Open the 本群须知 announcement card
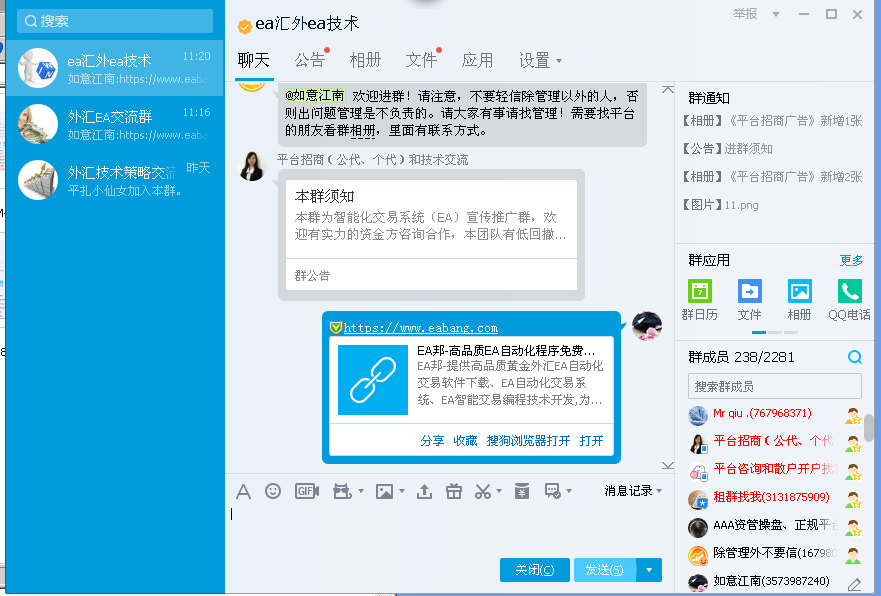The height and width of the screenshot is (596, 881). (x=431, y=235)
